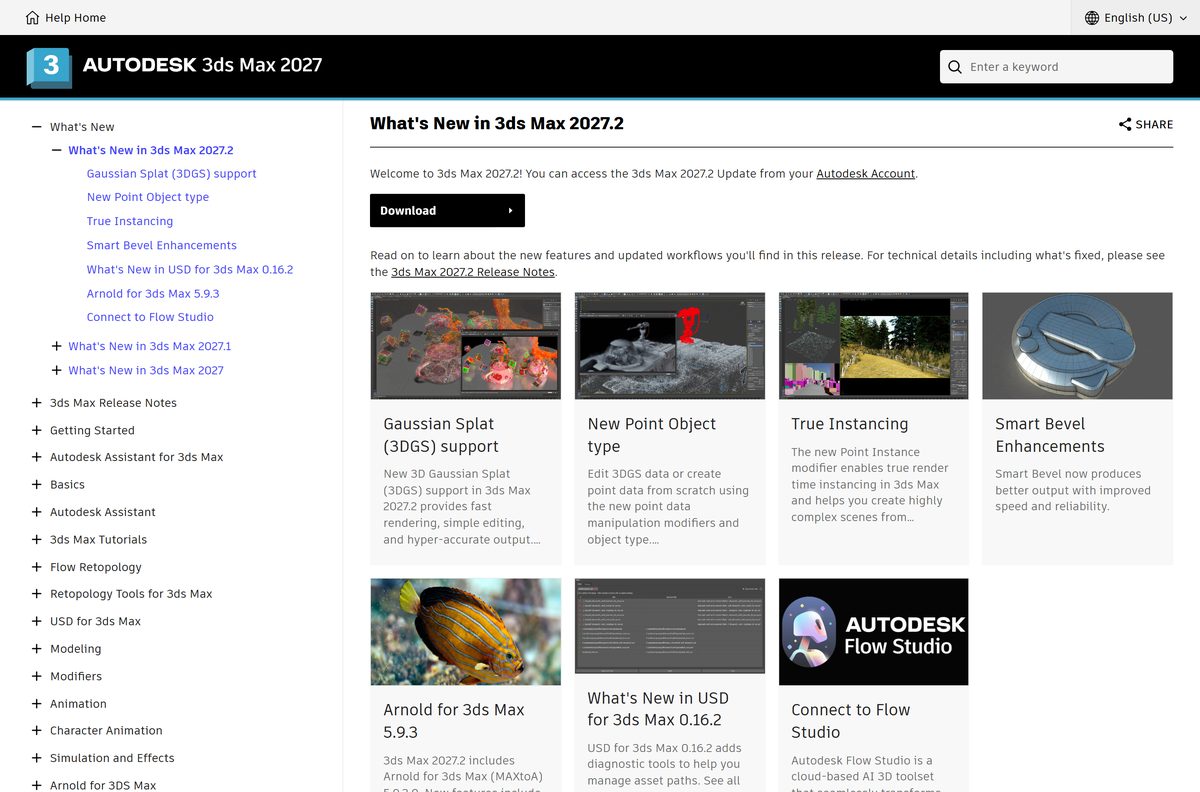Expand the Modeling section
1200x792 pixels.
pos(37,649)
